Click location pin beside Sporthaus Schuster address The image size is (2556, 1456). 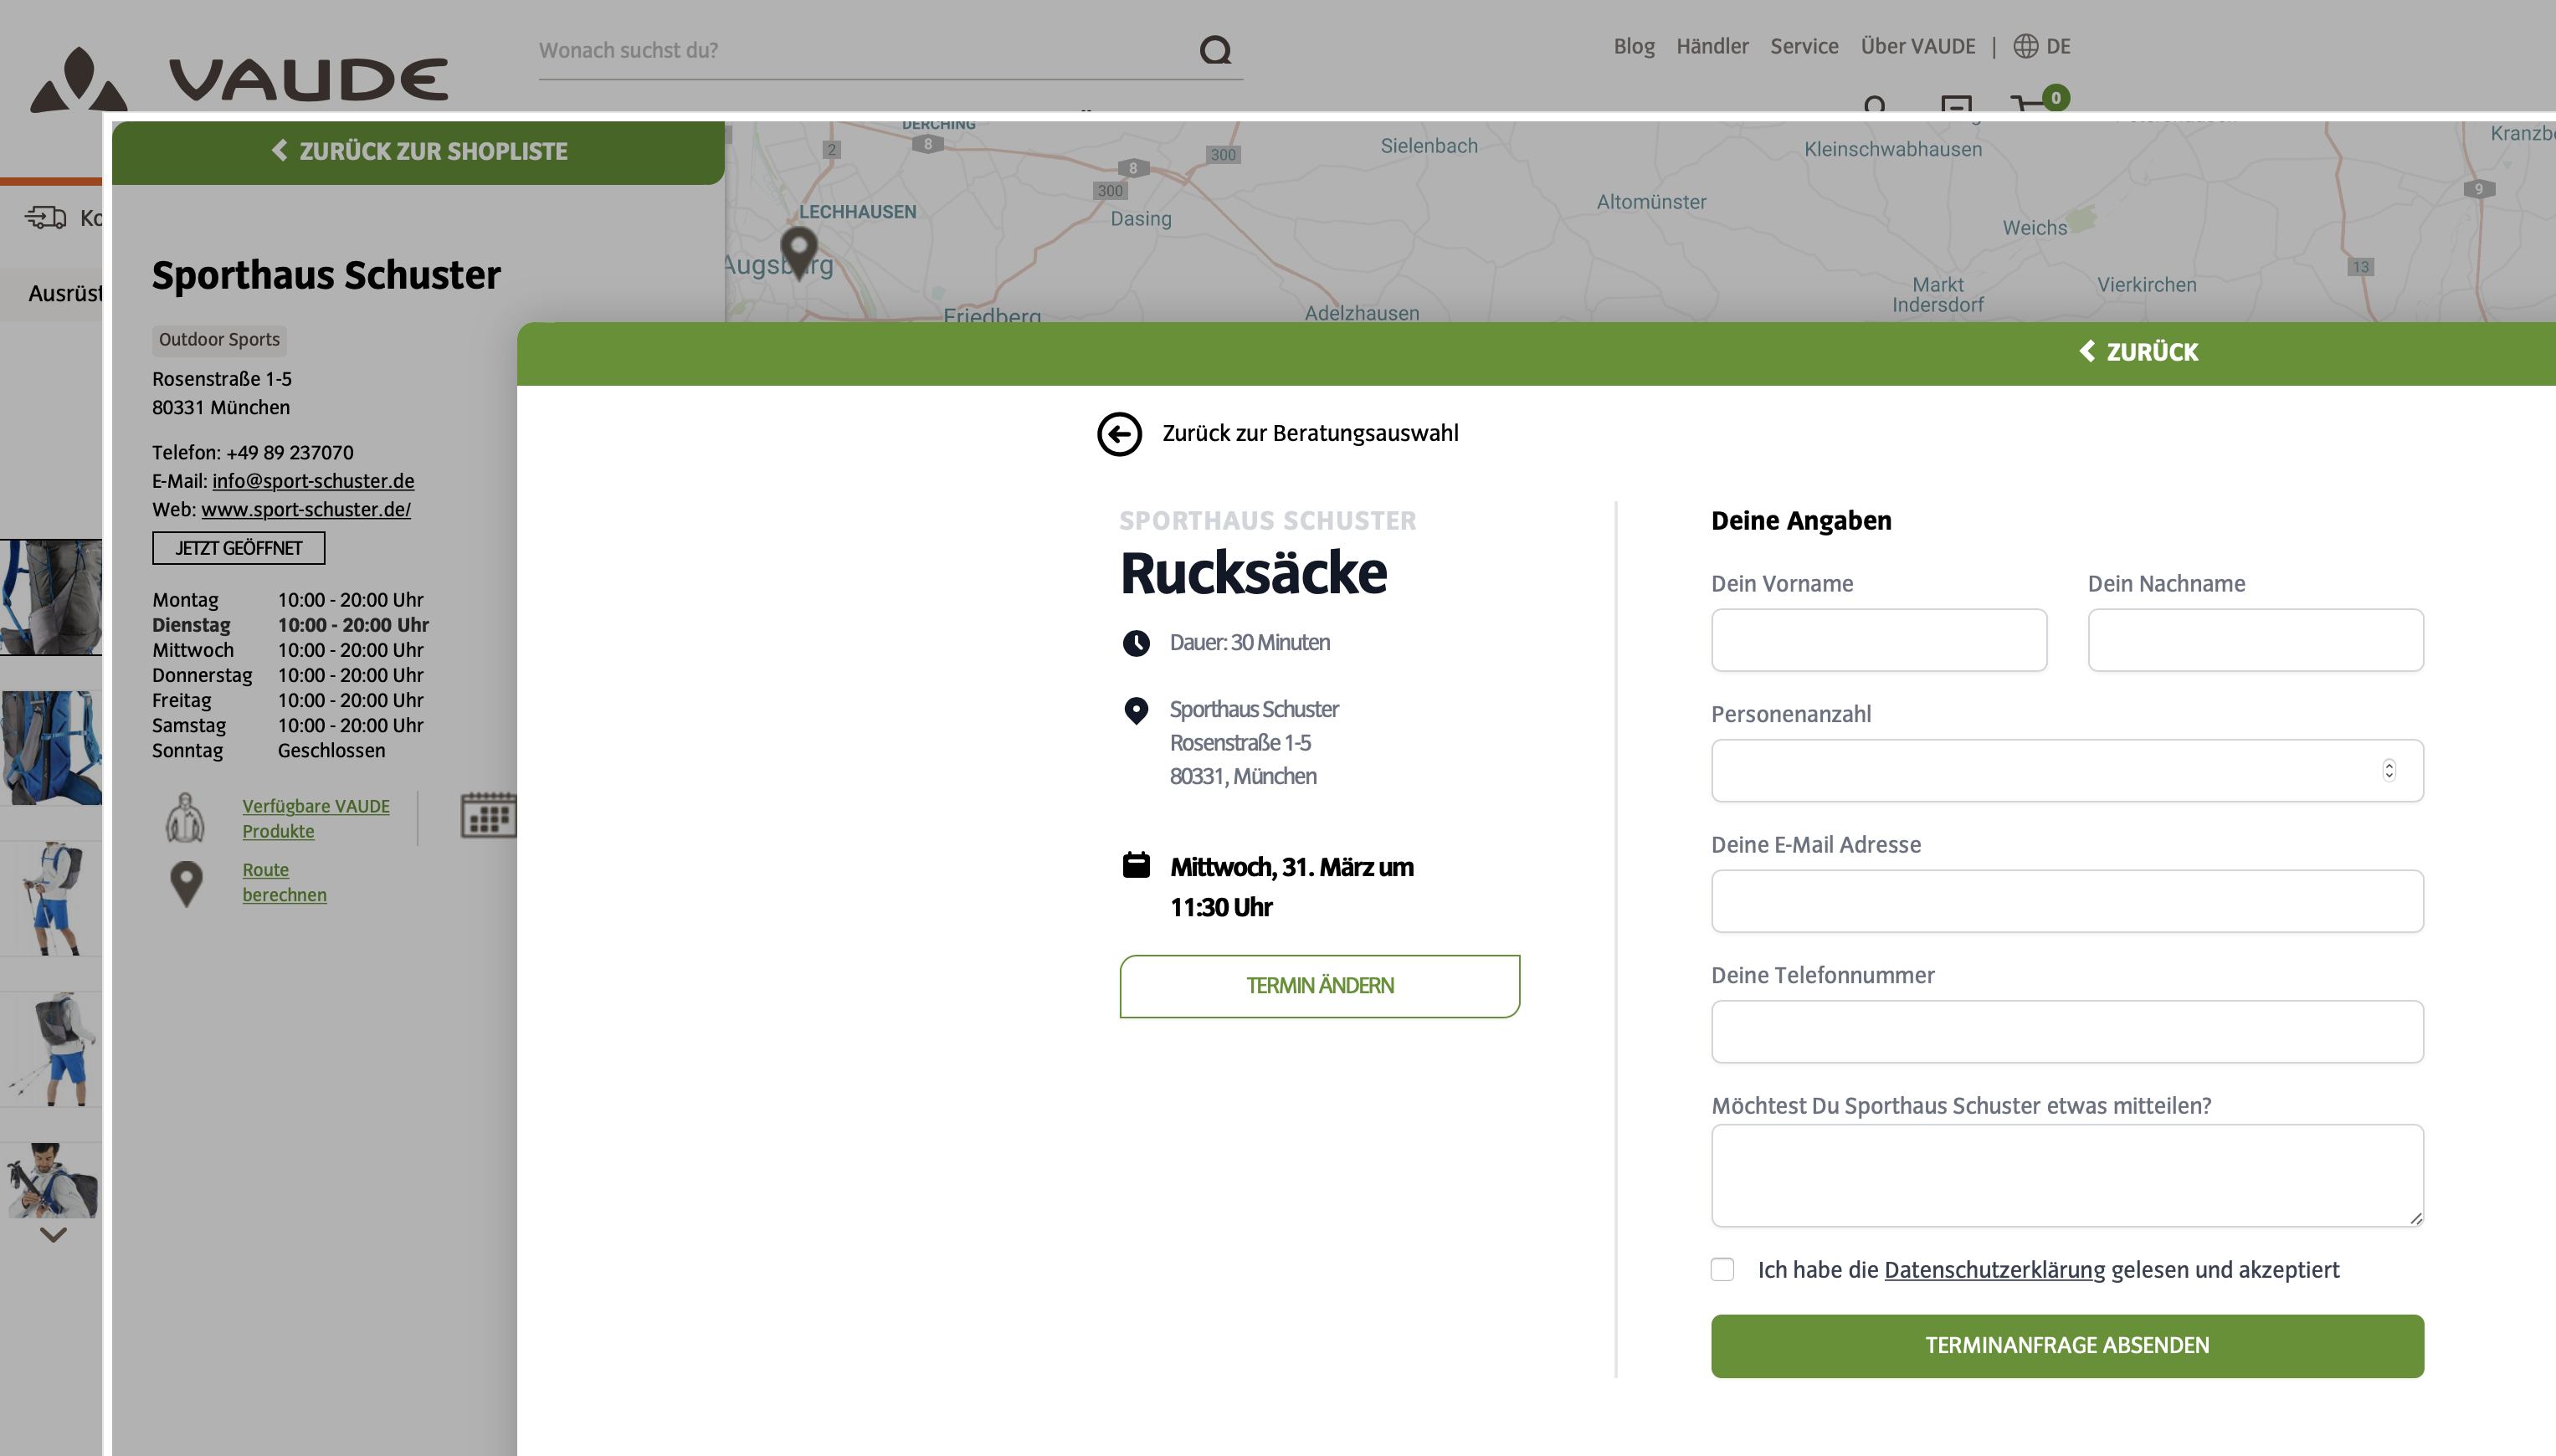click(x=1136, y=710)
